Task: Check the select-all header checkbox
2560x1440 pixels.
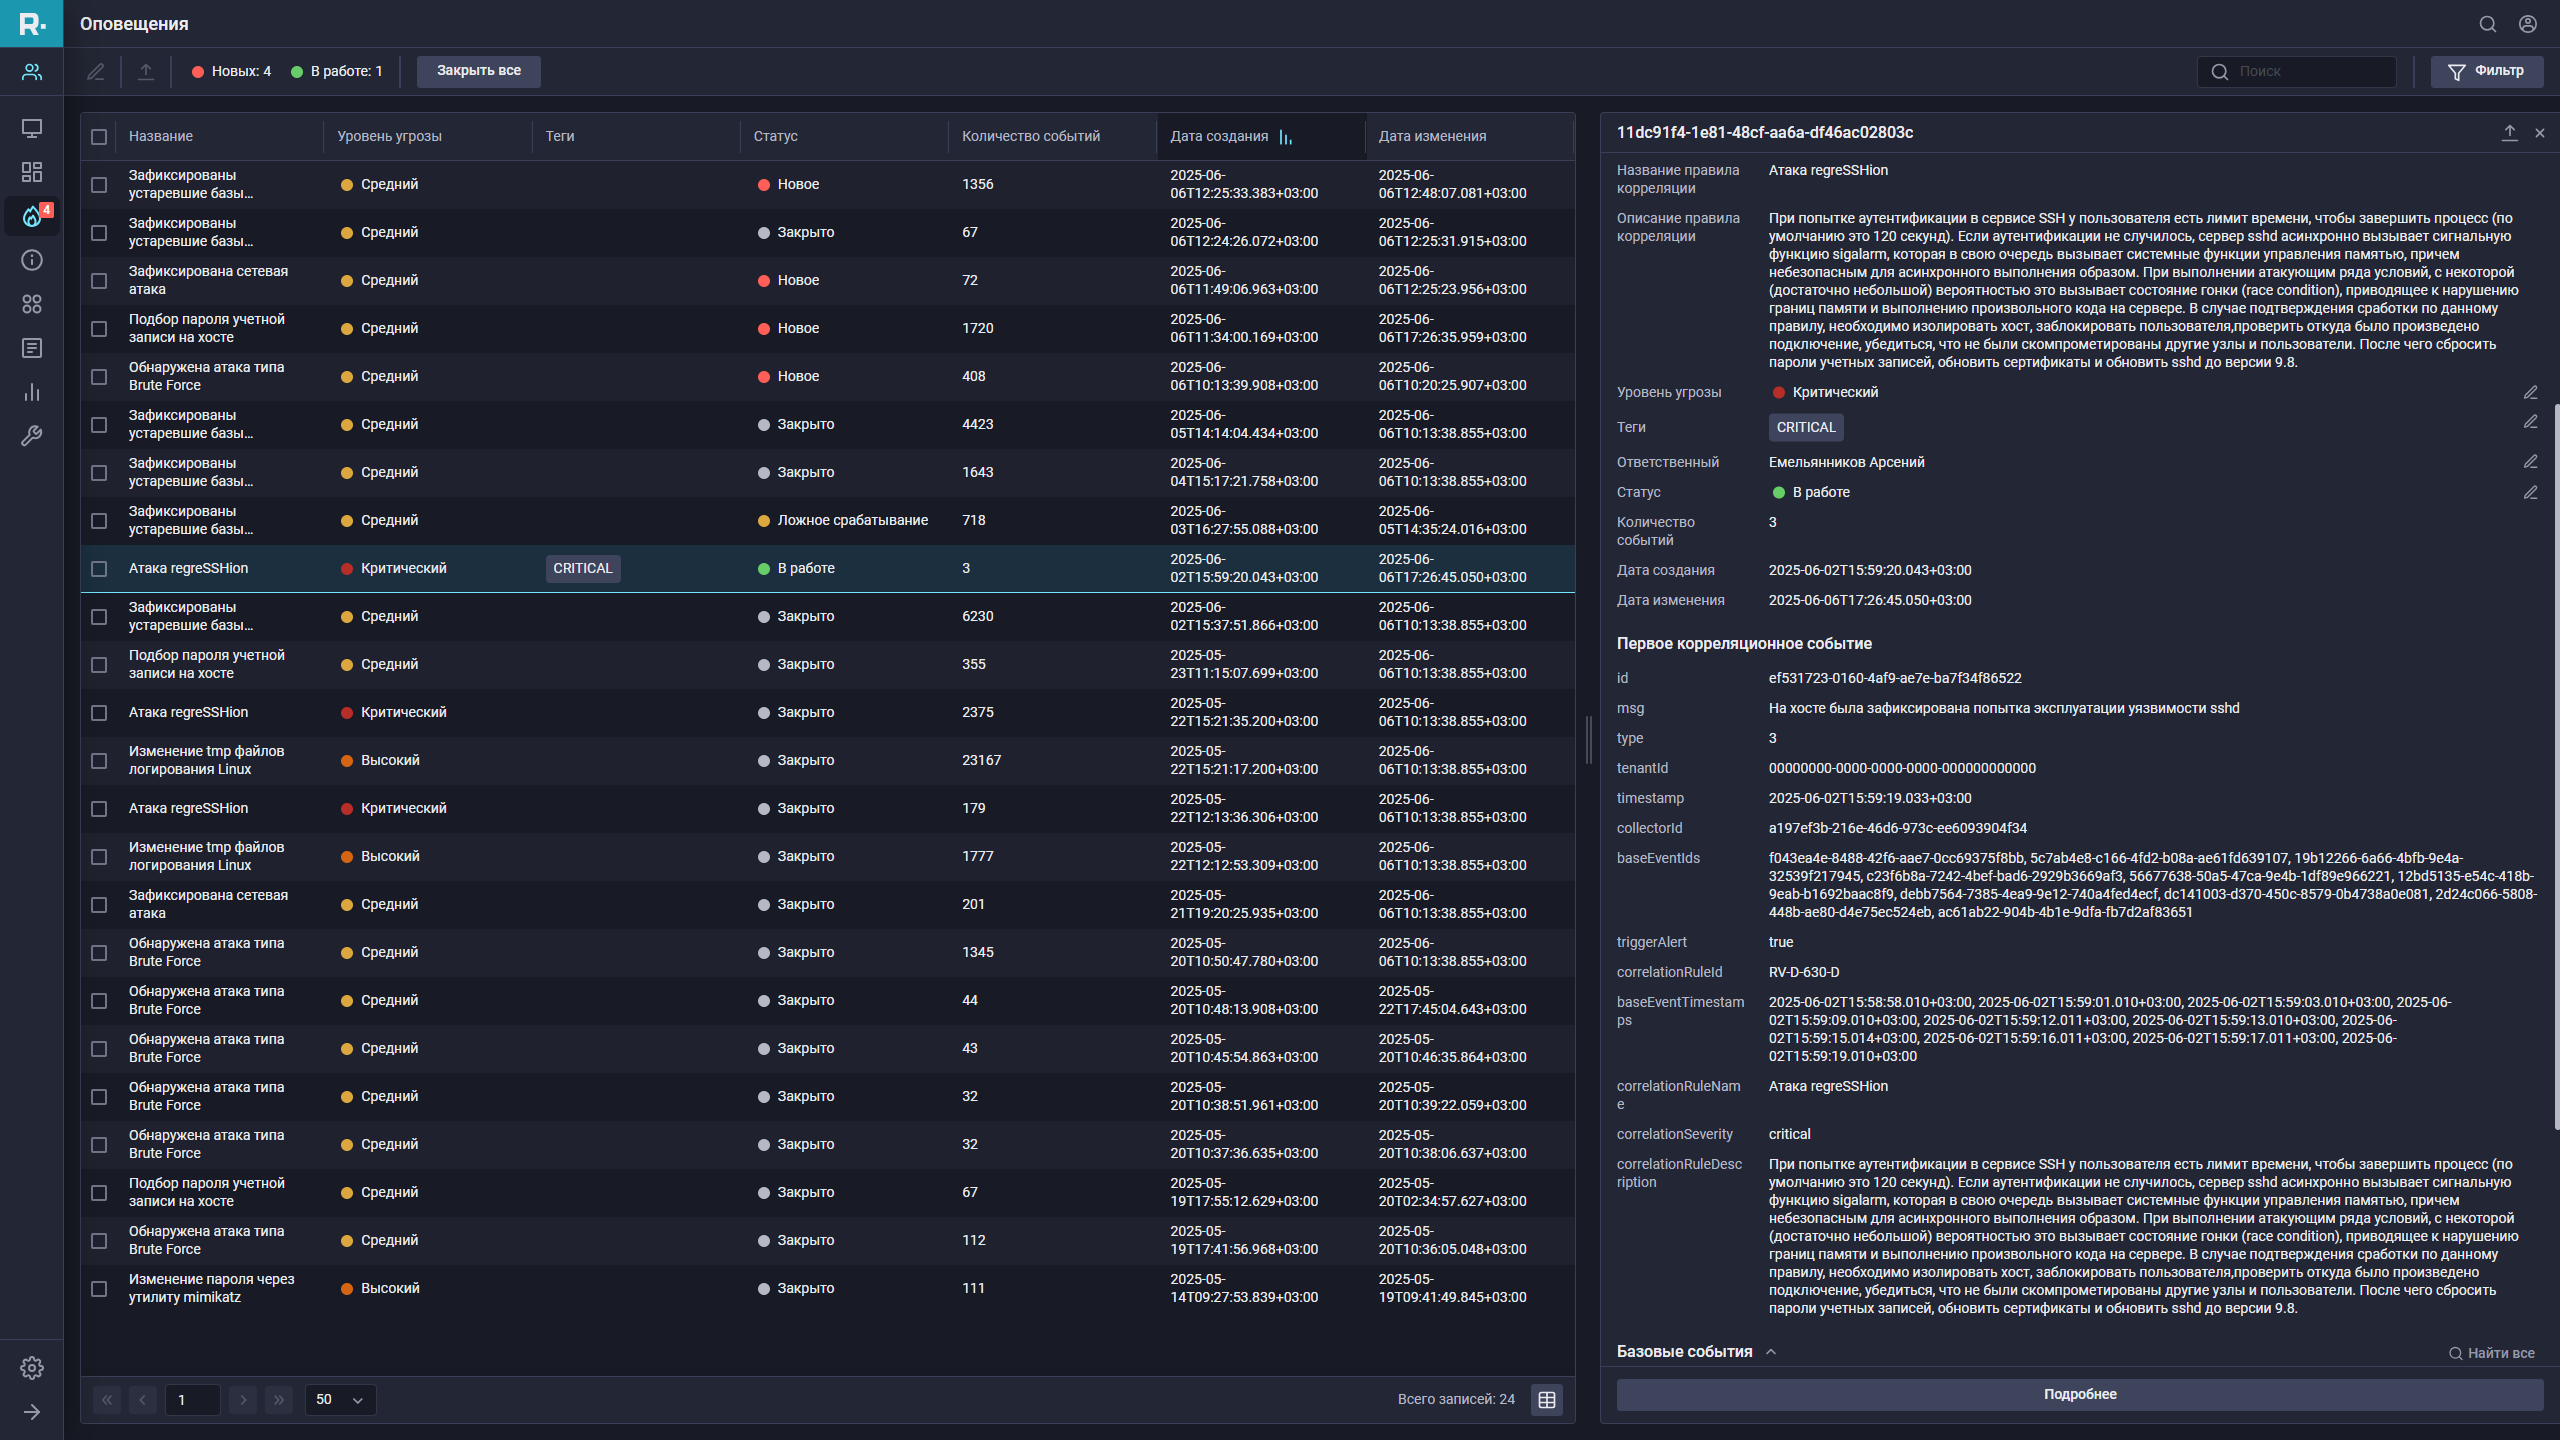Action: (x=99, y=137)
